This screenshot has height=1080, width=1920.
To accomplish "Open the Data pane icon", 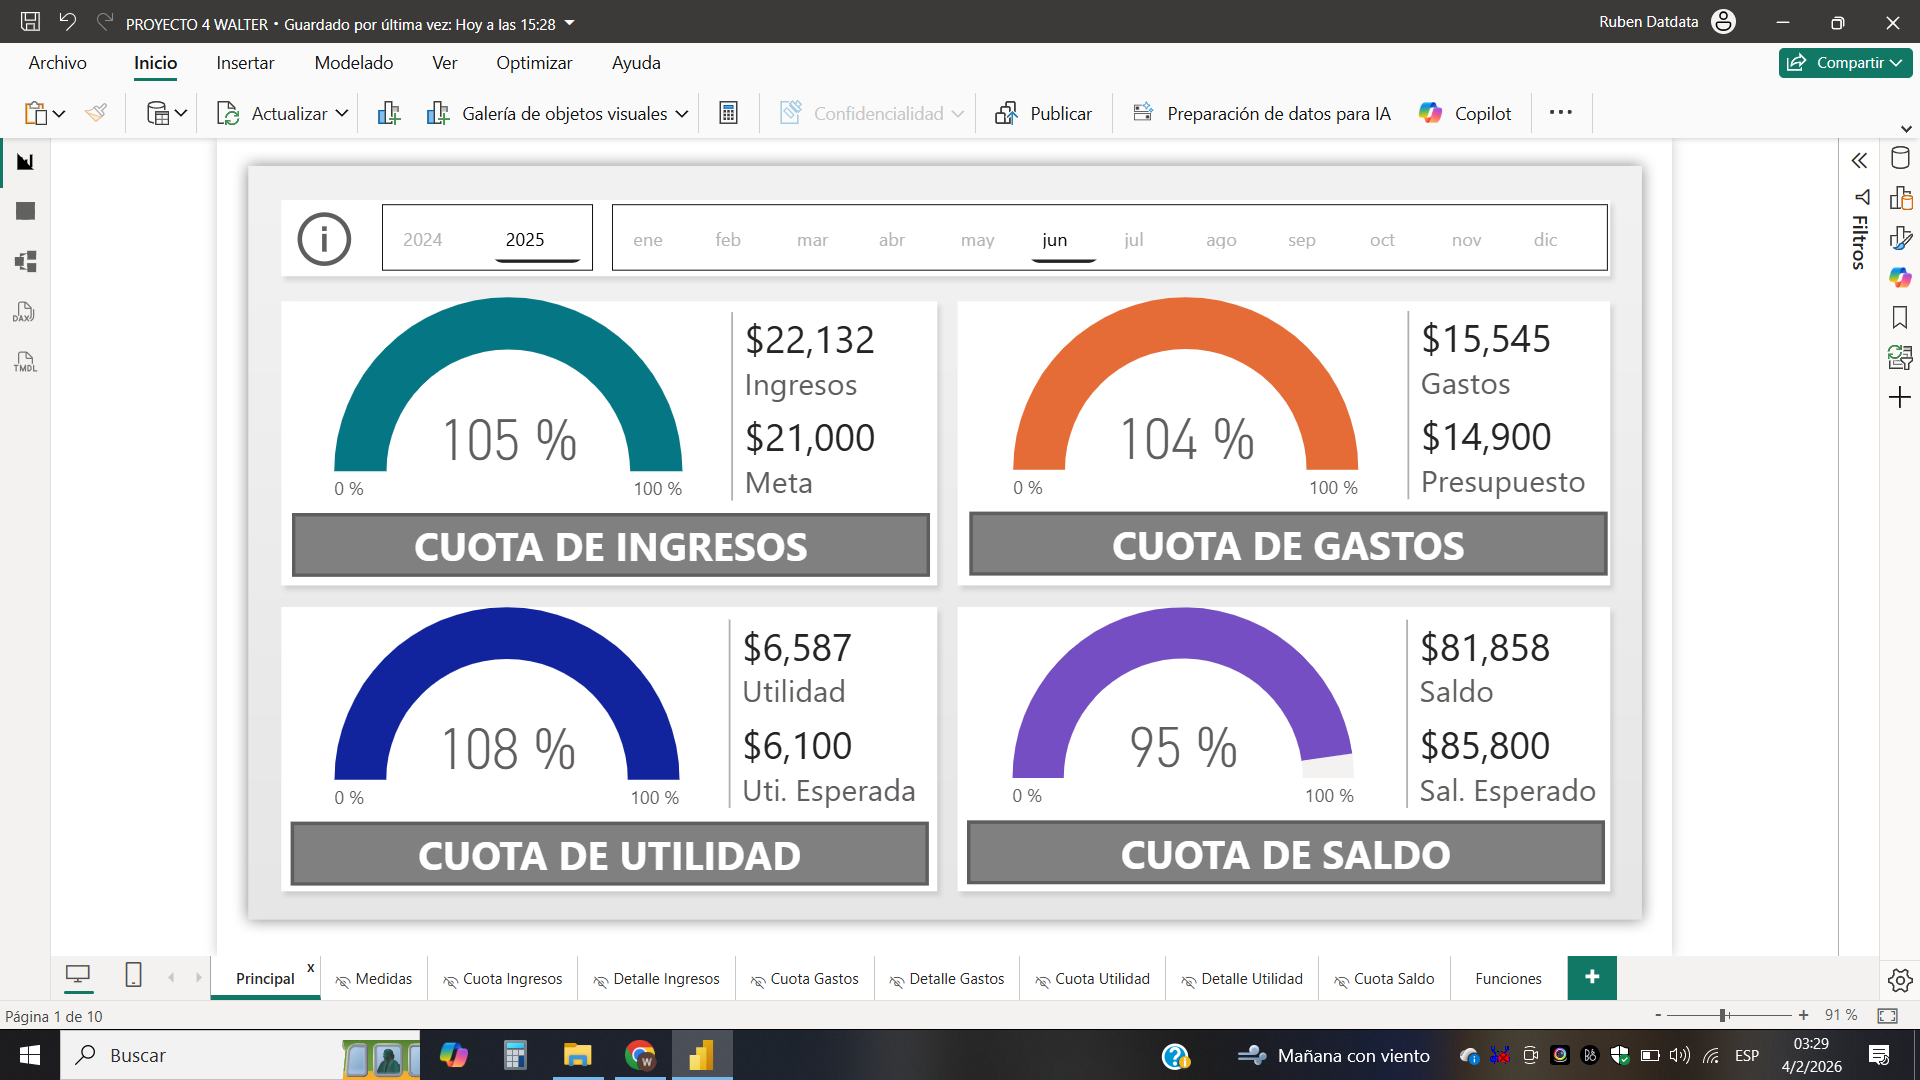I will [1900, 158].
